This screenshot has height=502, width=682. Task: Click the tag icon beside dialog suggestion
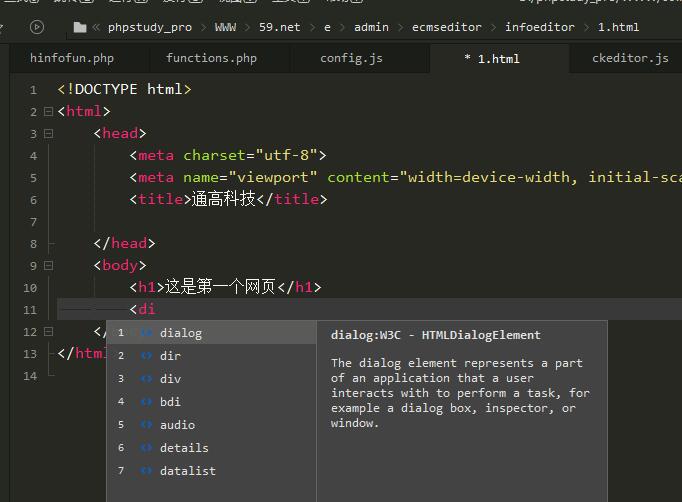(x=146, y=333)
